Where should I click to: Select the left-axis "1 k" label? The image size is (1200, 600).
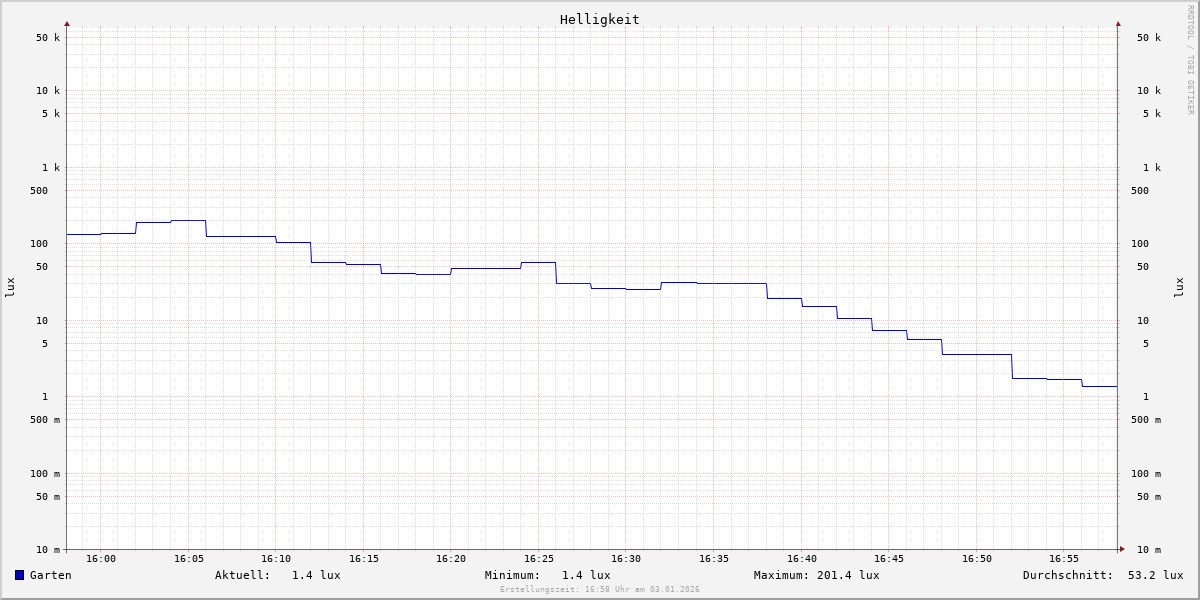tap(51, 168)
